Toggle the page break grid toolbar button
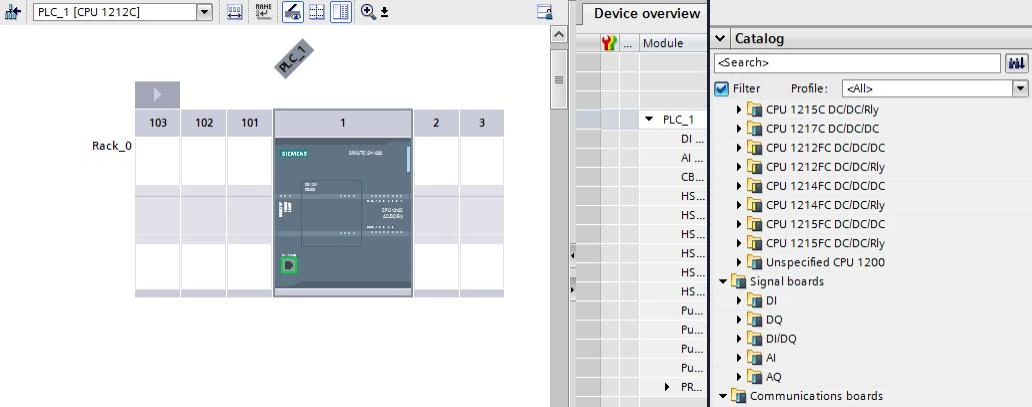Viewport: 1032px width, 407px height. pyautogui.click(x=316, y=12)
